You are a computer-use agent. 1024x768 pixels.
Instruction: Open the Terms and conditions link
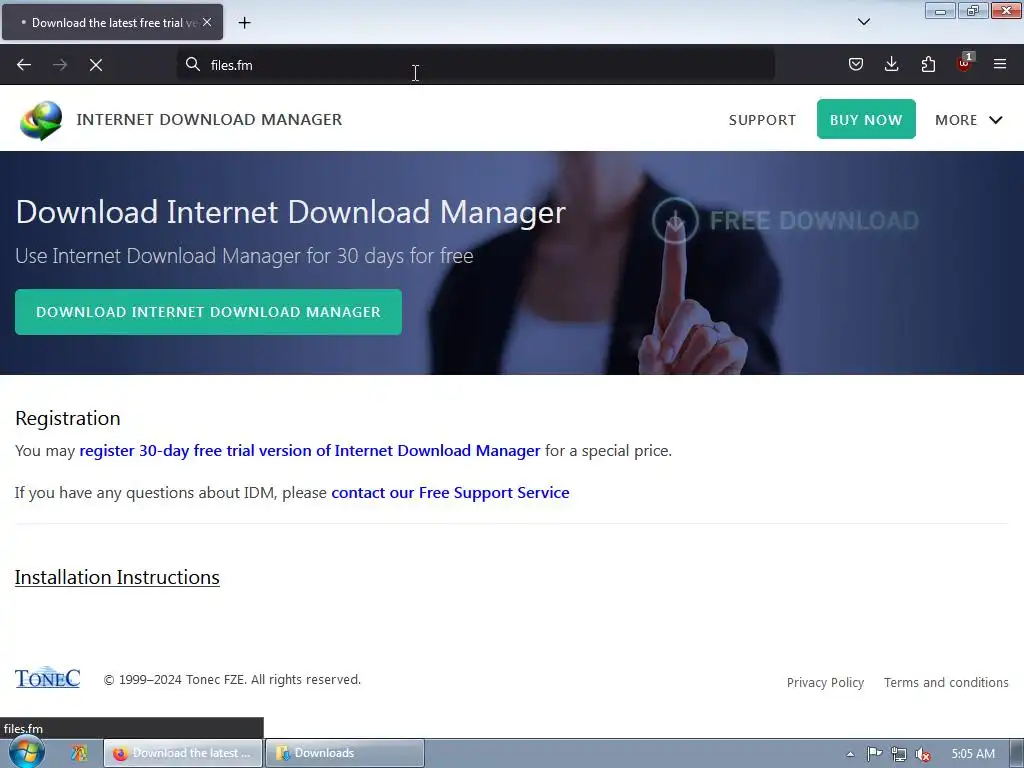(x=946, y=682)
